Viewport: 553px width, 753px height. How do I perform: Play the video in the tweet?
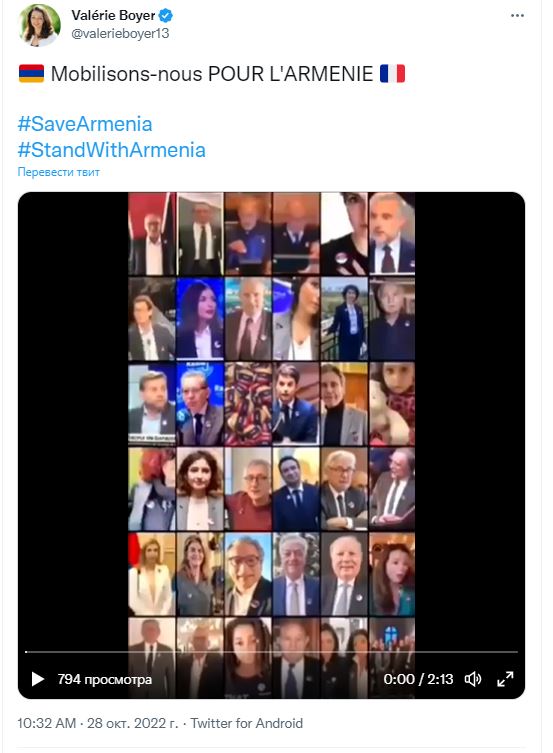pos(37,679)
